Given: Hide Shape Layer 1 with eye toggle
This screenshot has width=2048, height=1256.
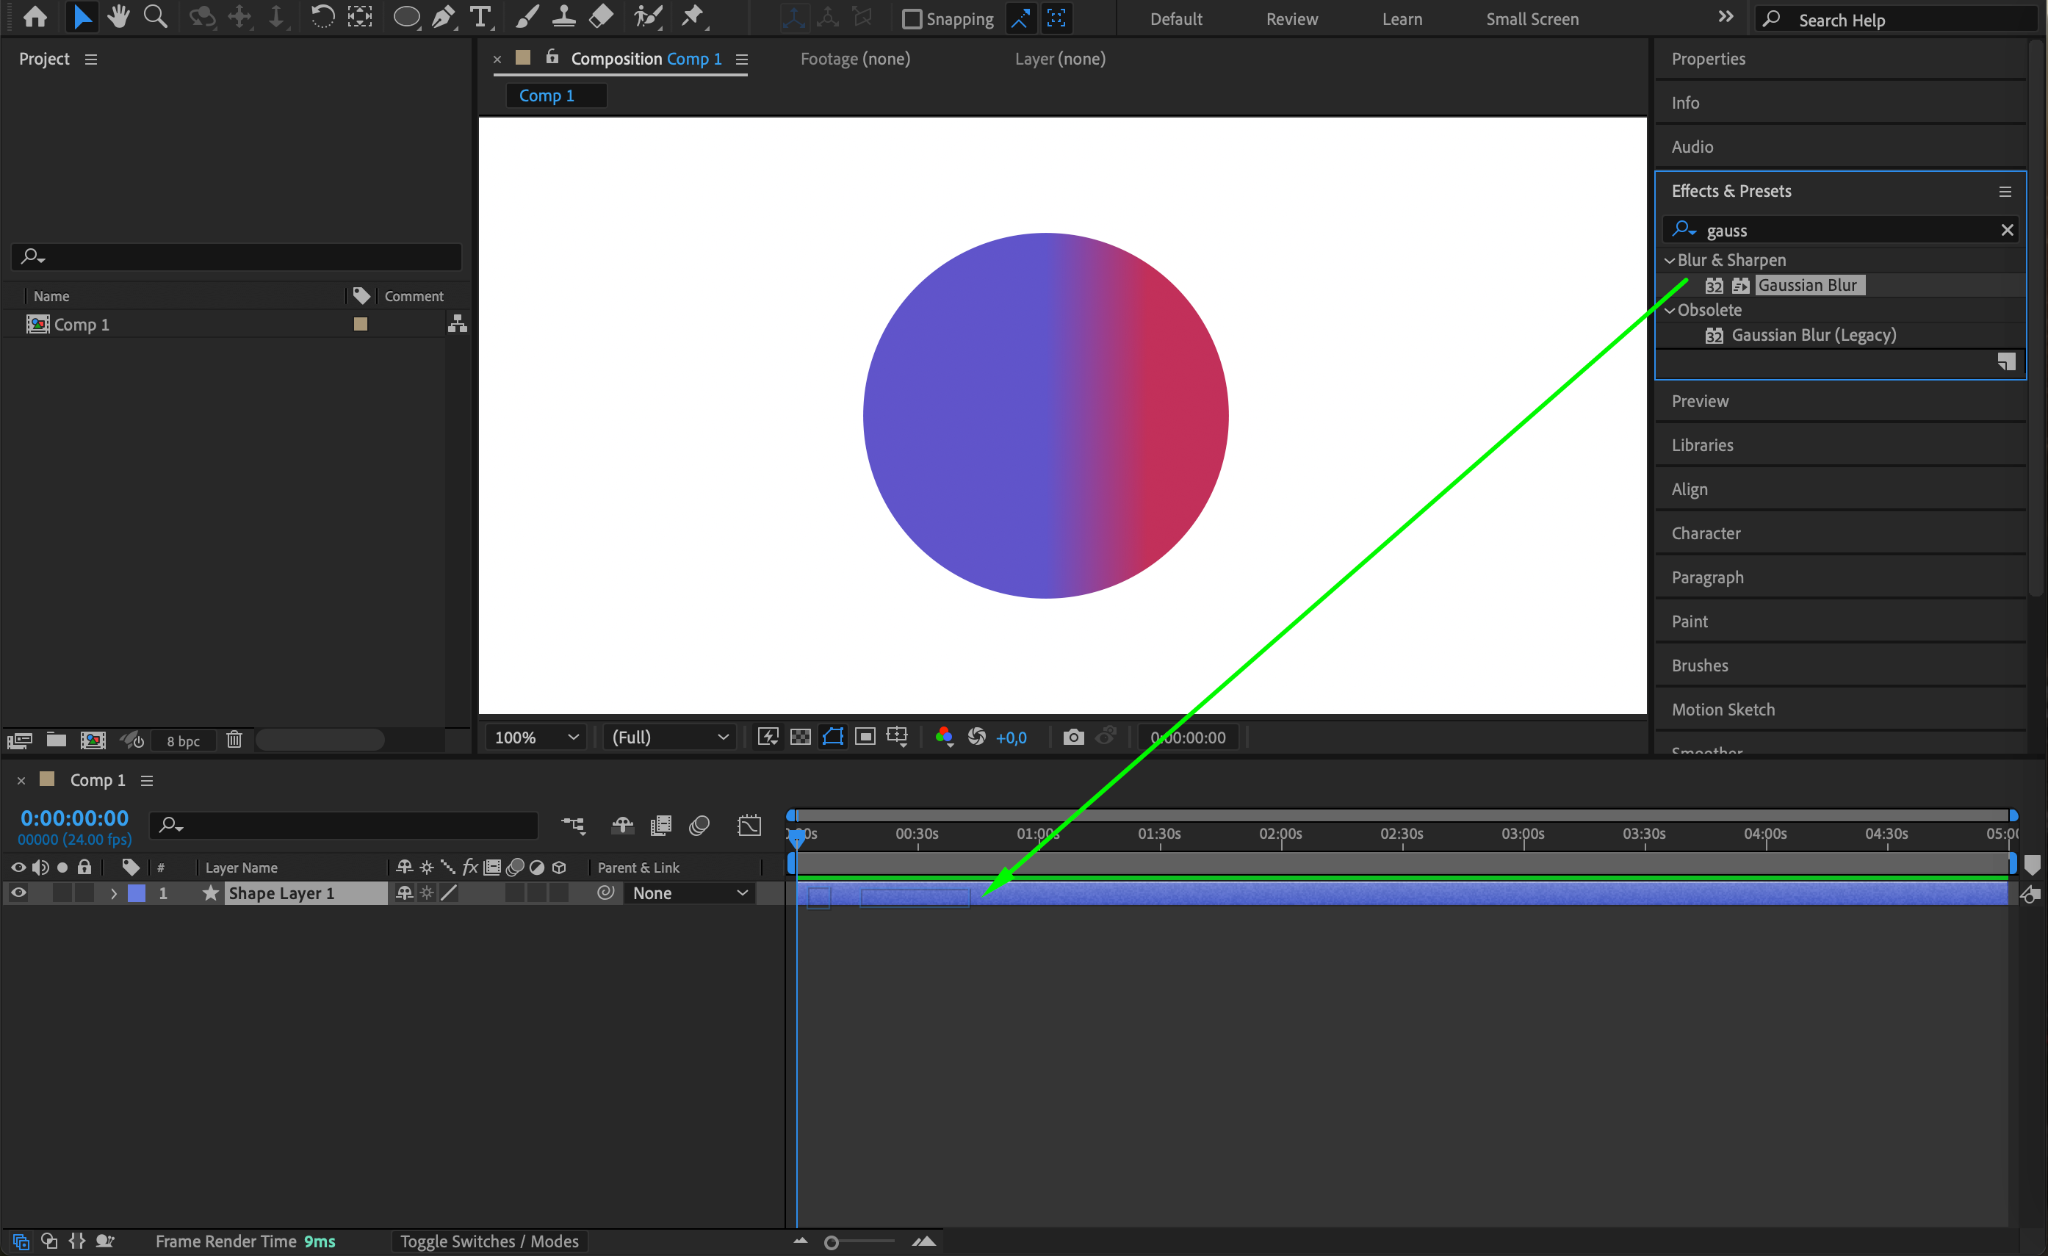Looking at the screenshot, I should (18, 893).
